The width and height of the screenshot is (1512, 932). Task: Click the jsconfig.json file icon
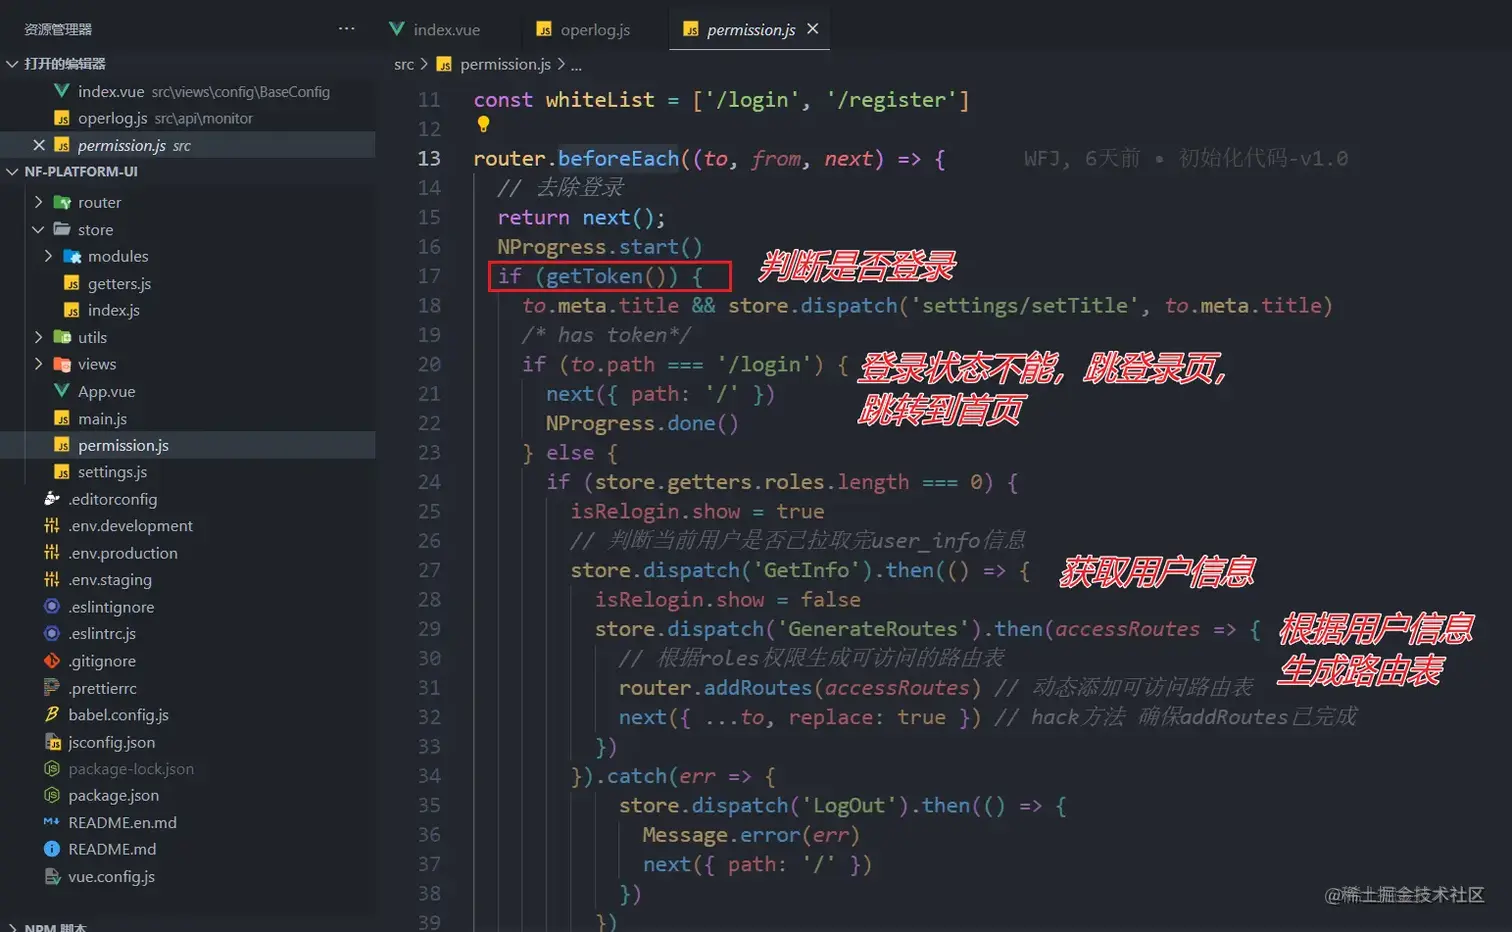click(52, 742)
